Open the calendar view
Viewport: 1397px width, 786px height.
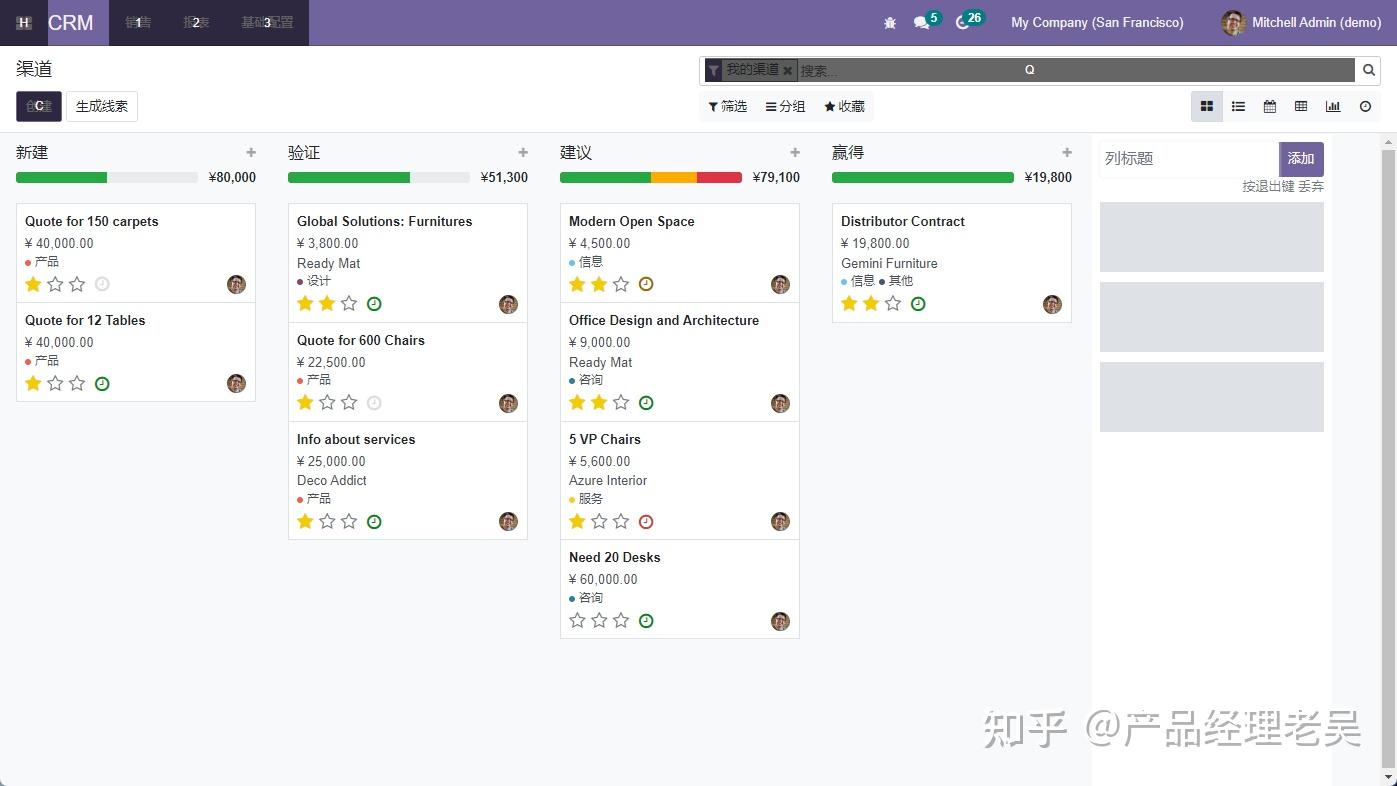tap(1270, 106)
